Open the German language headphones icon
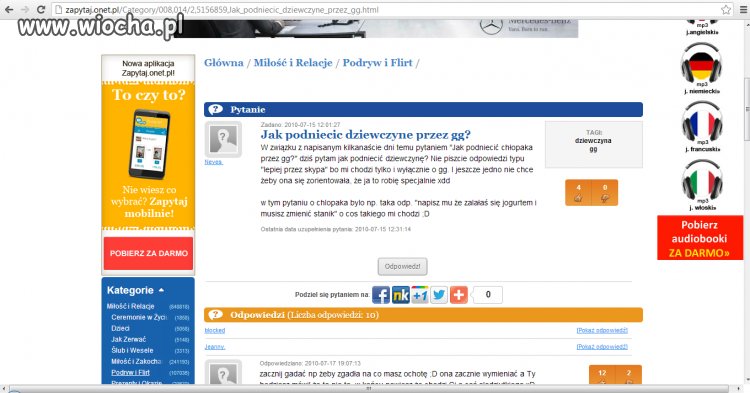750x393 pixels. click(x=702, y=63)
